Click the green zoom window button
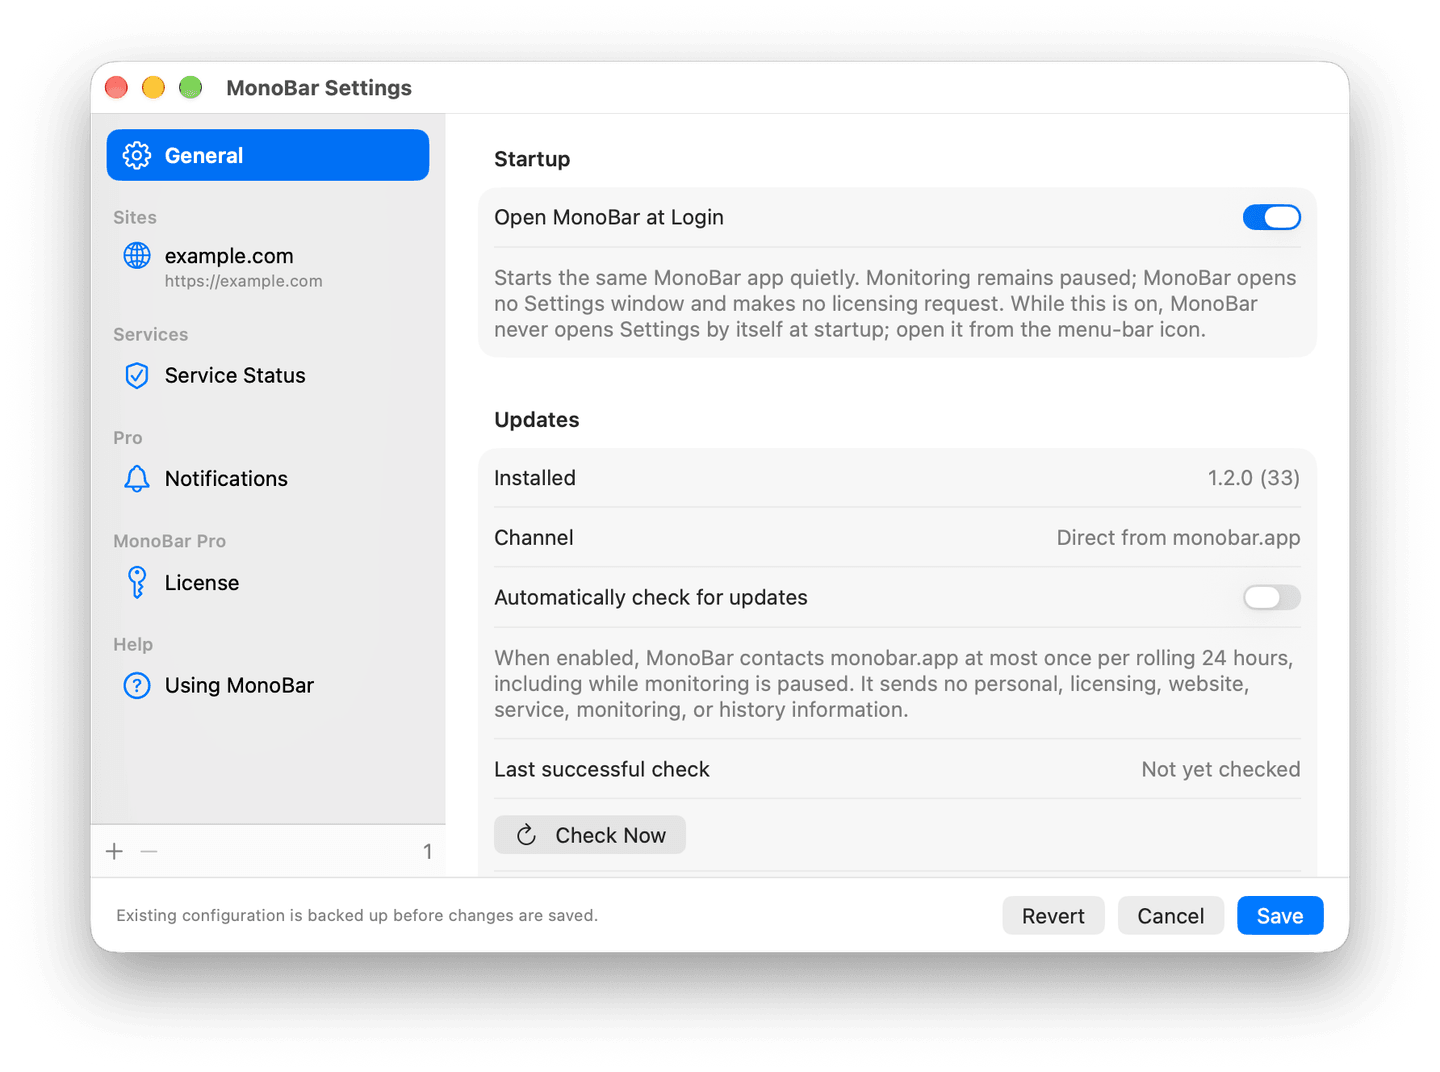The height and width of the screenshot is (1072, 1440). (190, 87)
